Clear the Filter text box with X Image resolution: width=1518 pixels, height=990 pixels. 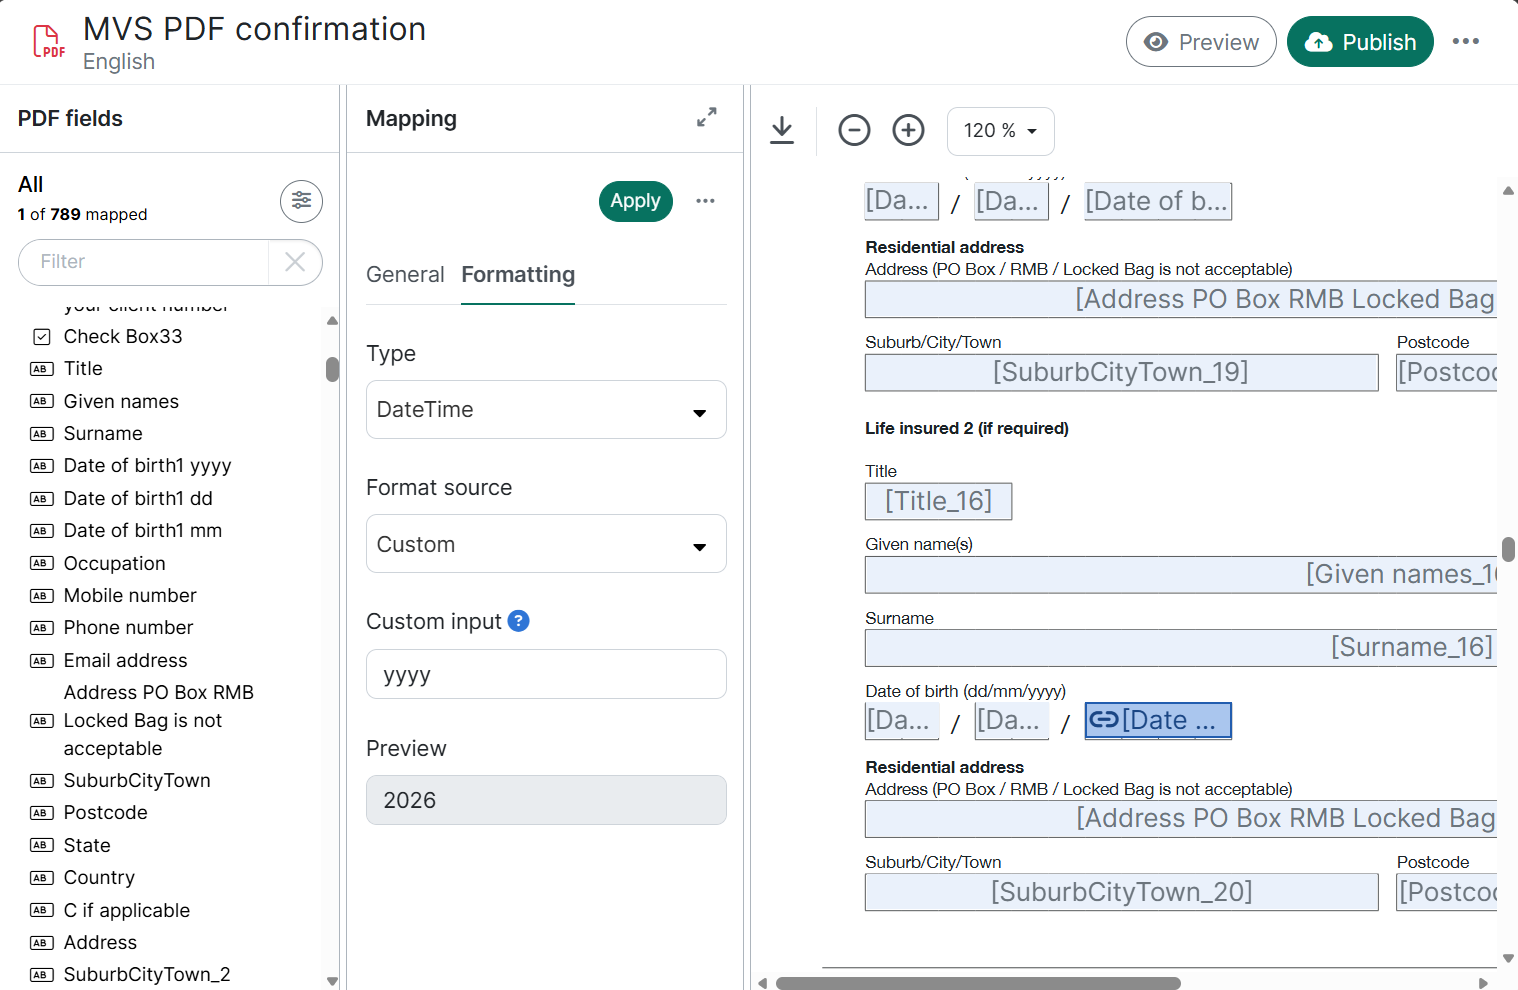pyautogui.click(x=295, y=262)
